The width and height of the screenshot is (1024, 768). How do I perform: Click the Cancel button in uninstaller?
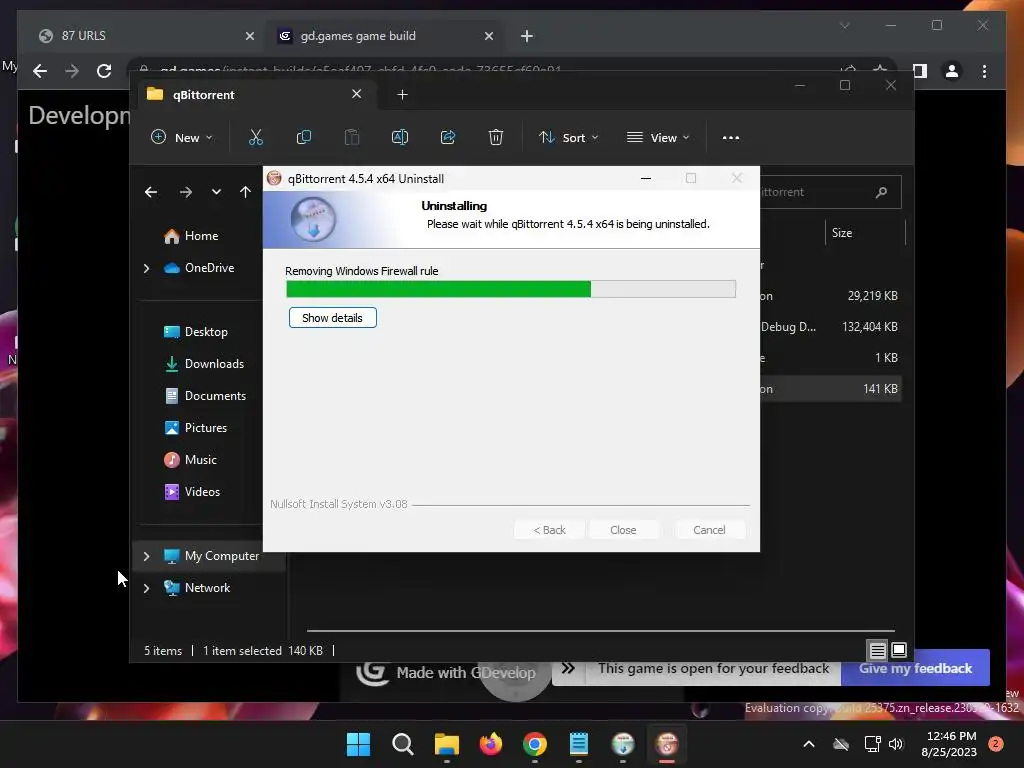tap(709, 530)
